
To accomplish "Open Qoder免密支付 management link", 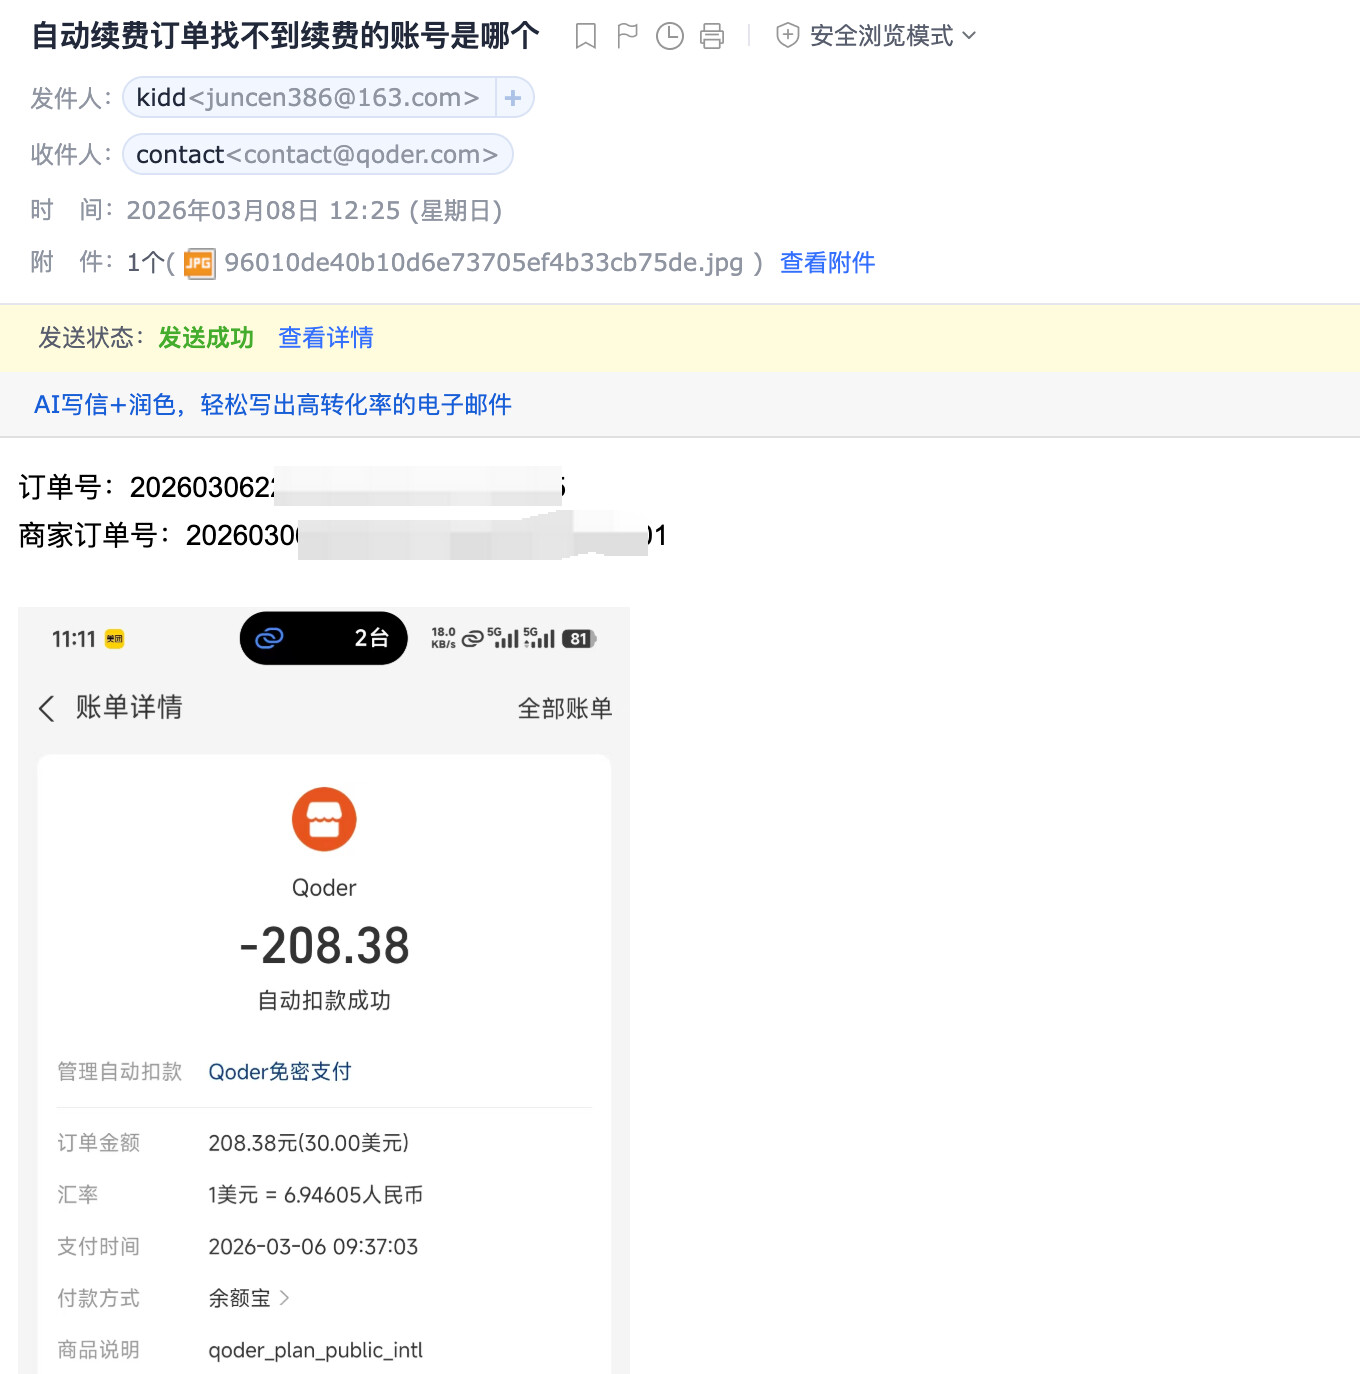I will coord(280,1072).
